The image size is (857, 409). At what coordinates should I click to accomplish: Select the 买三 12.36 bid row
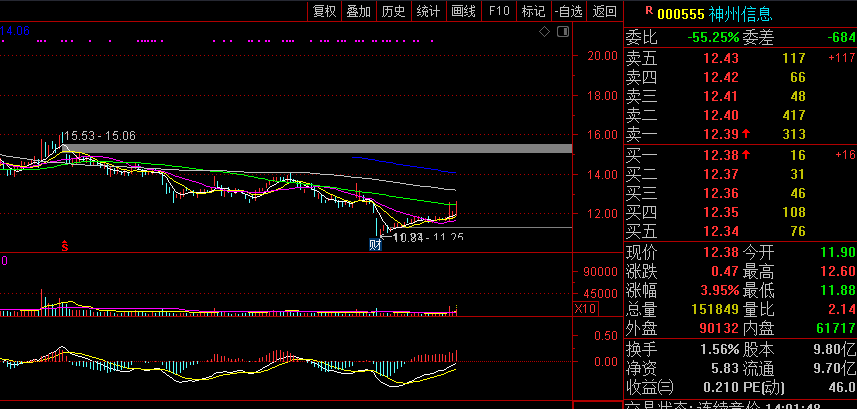pos(740,193)
